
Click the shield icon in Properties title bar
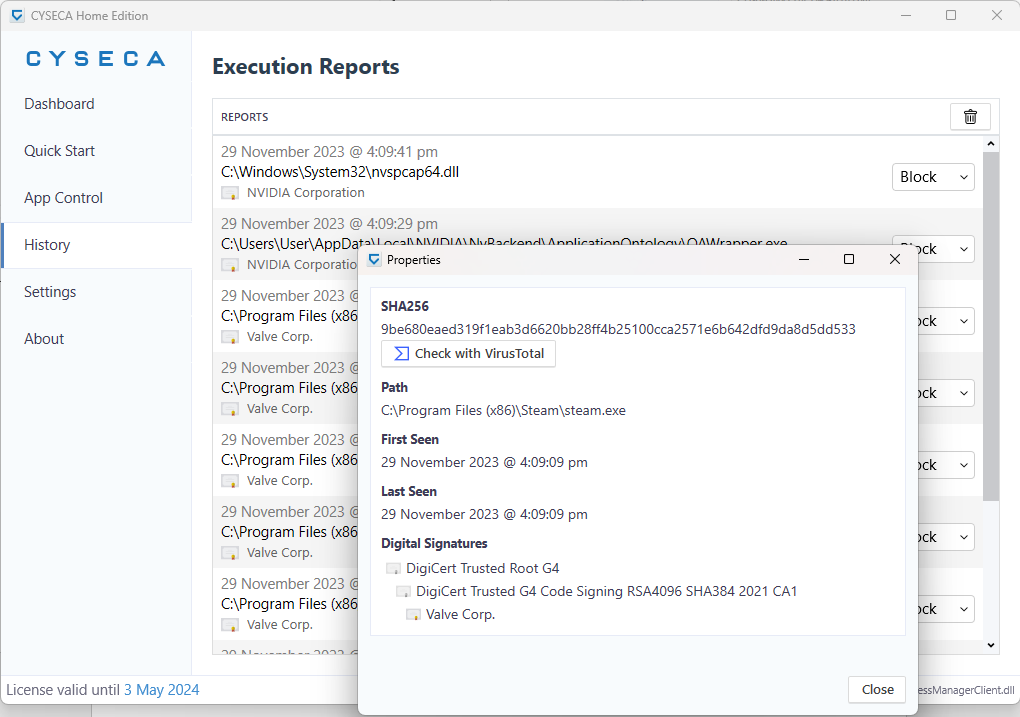pyautogui.click(x=374, y=260)
